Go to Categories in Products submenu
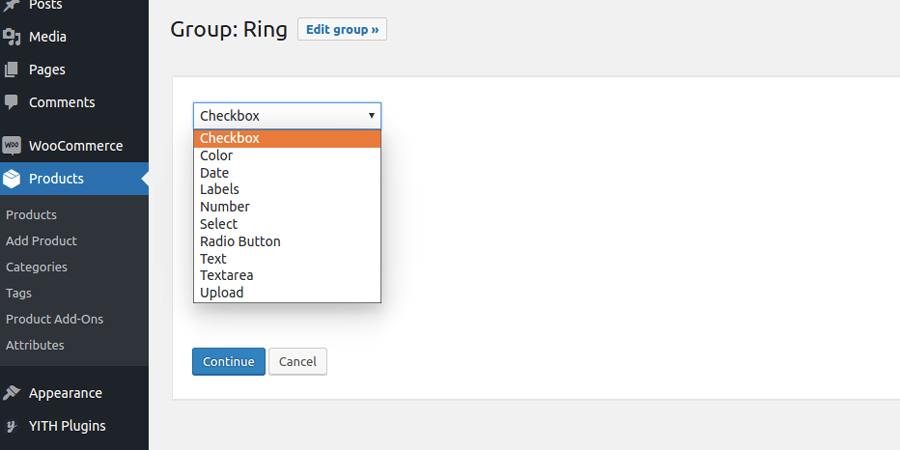 pyautogui.click(x=37, y=267)
